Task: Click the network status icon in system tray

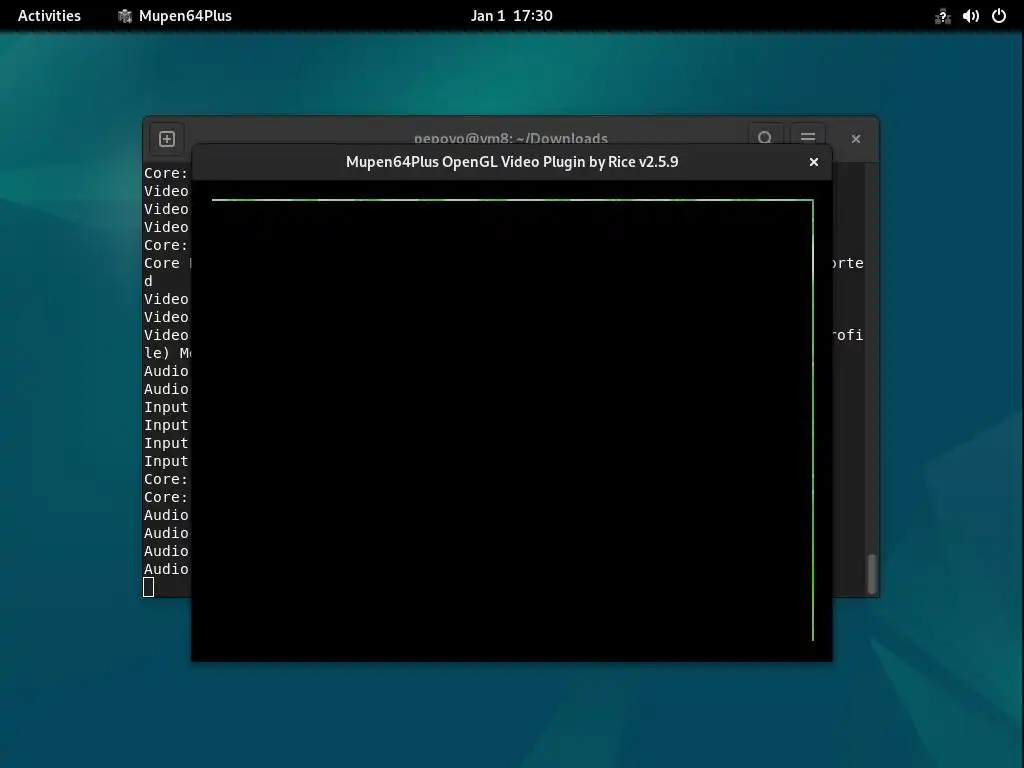Action: coord(942,16)
